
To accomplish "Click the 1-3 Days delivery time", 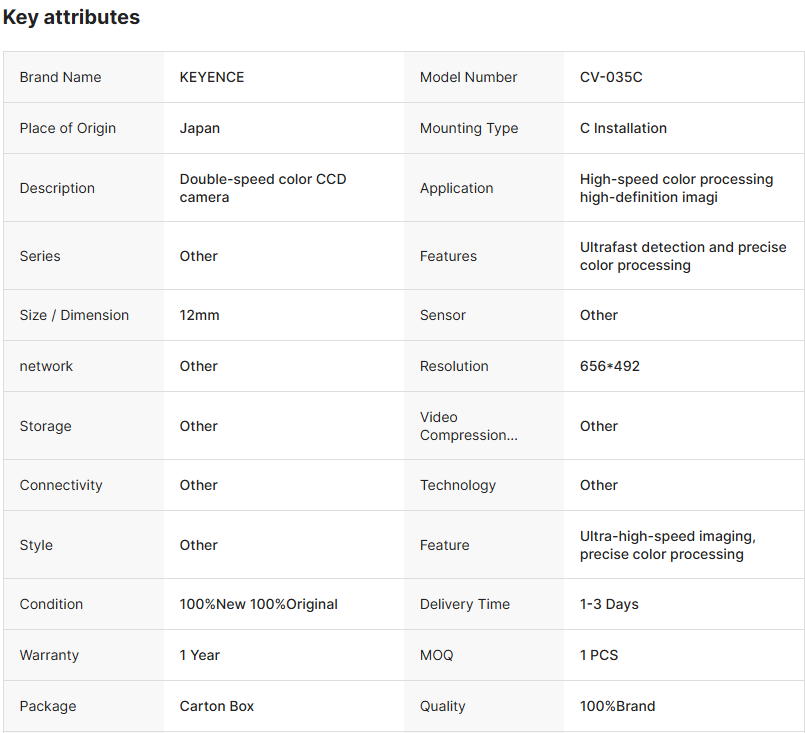I will click(609, 604).
